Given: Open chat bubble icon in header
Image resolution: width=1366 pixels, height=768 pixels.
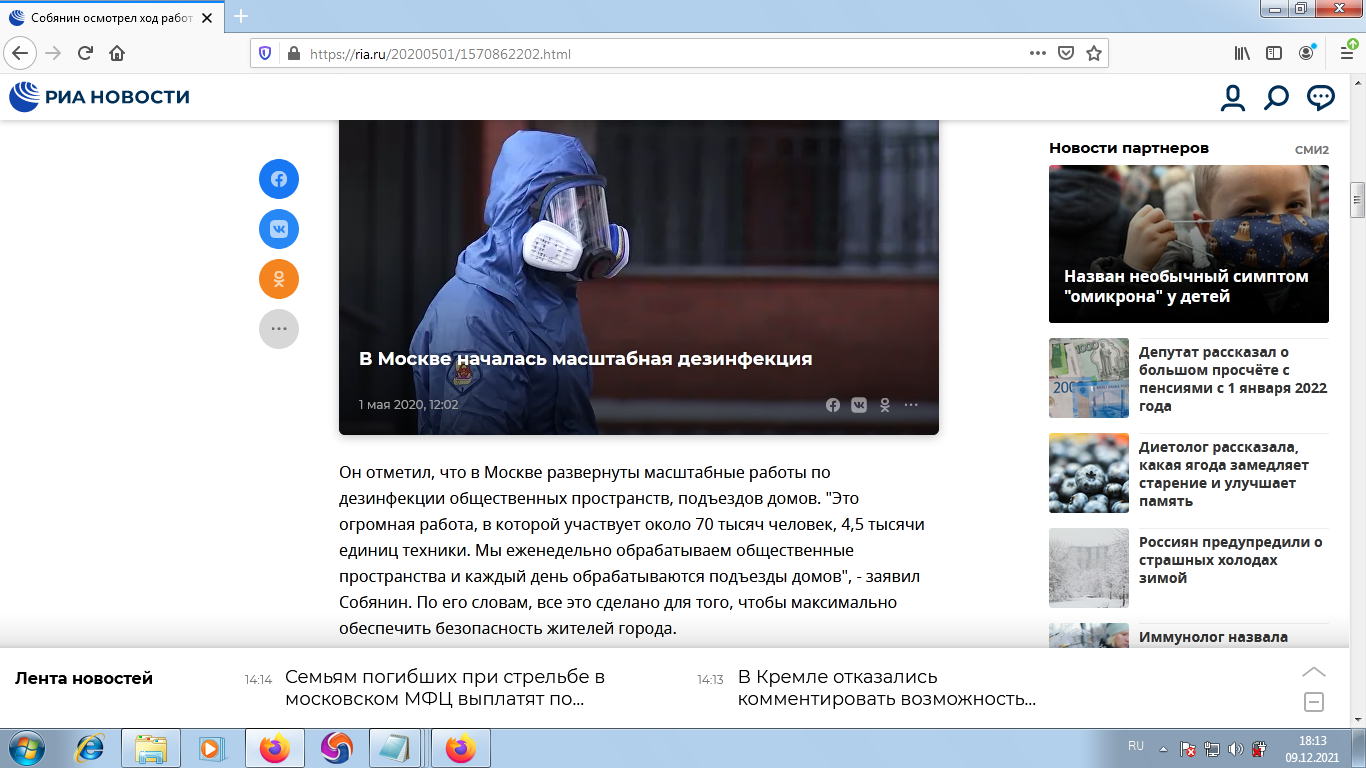Looking at the screenshot, I should [x=1321, y=97].
